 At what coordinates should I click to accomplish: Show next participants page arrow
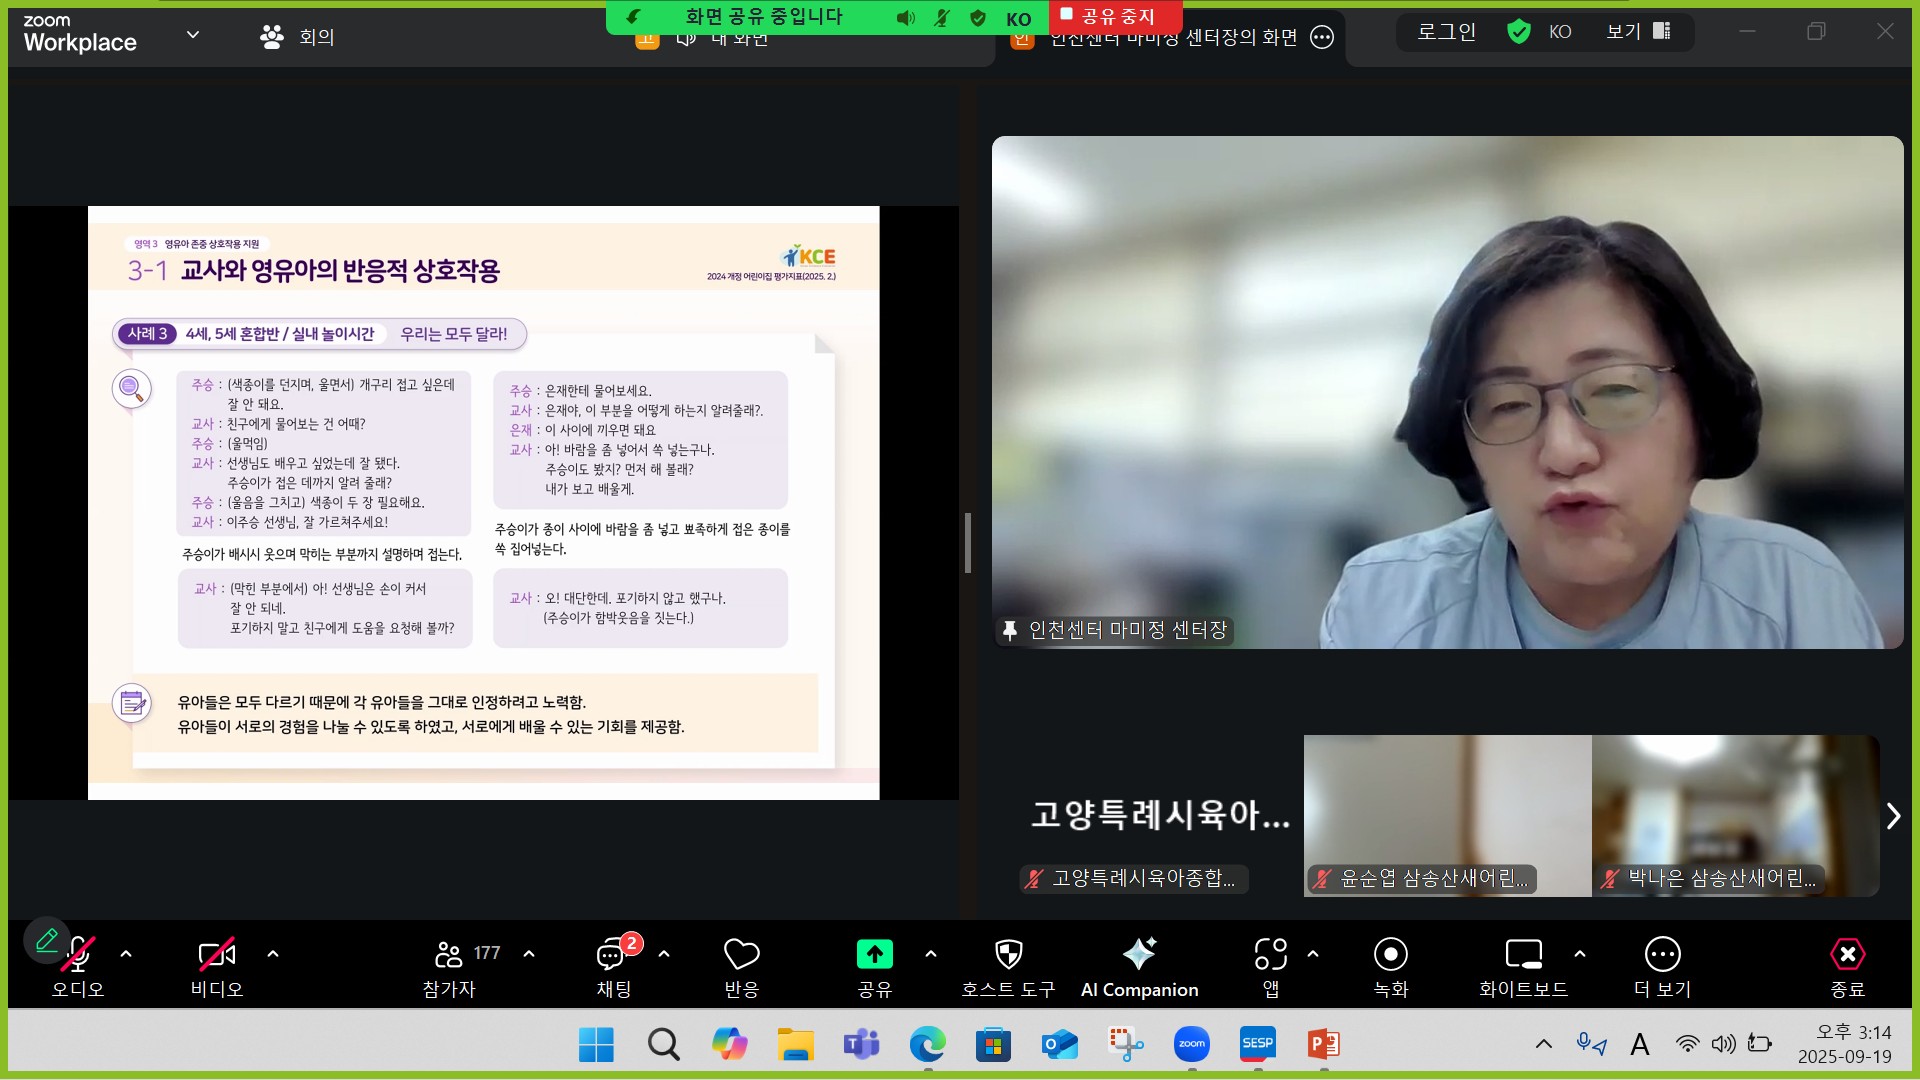point(1892,816)
